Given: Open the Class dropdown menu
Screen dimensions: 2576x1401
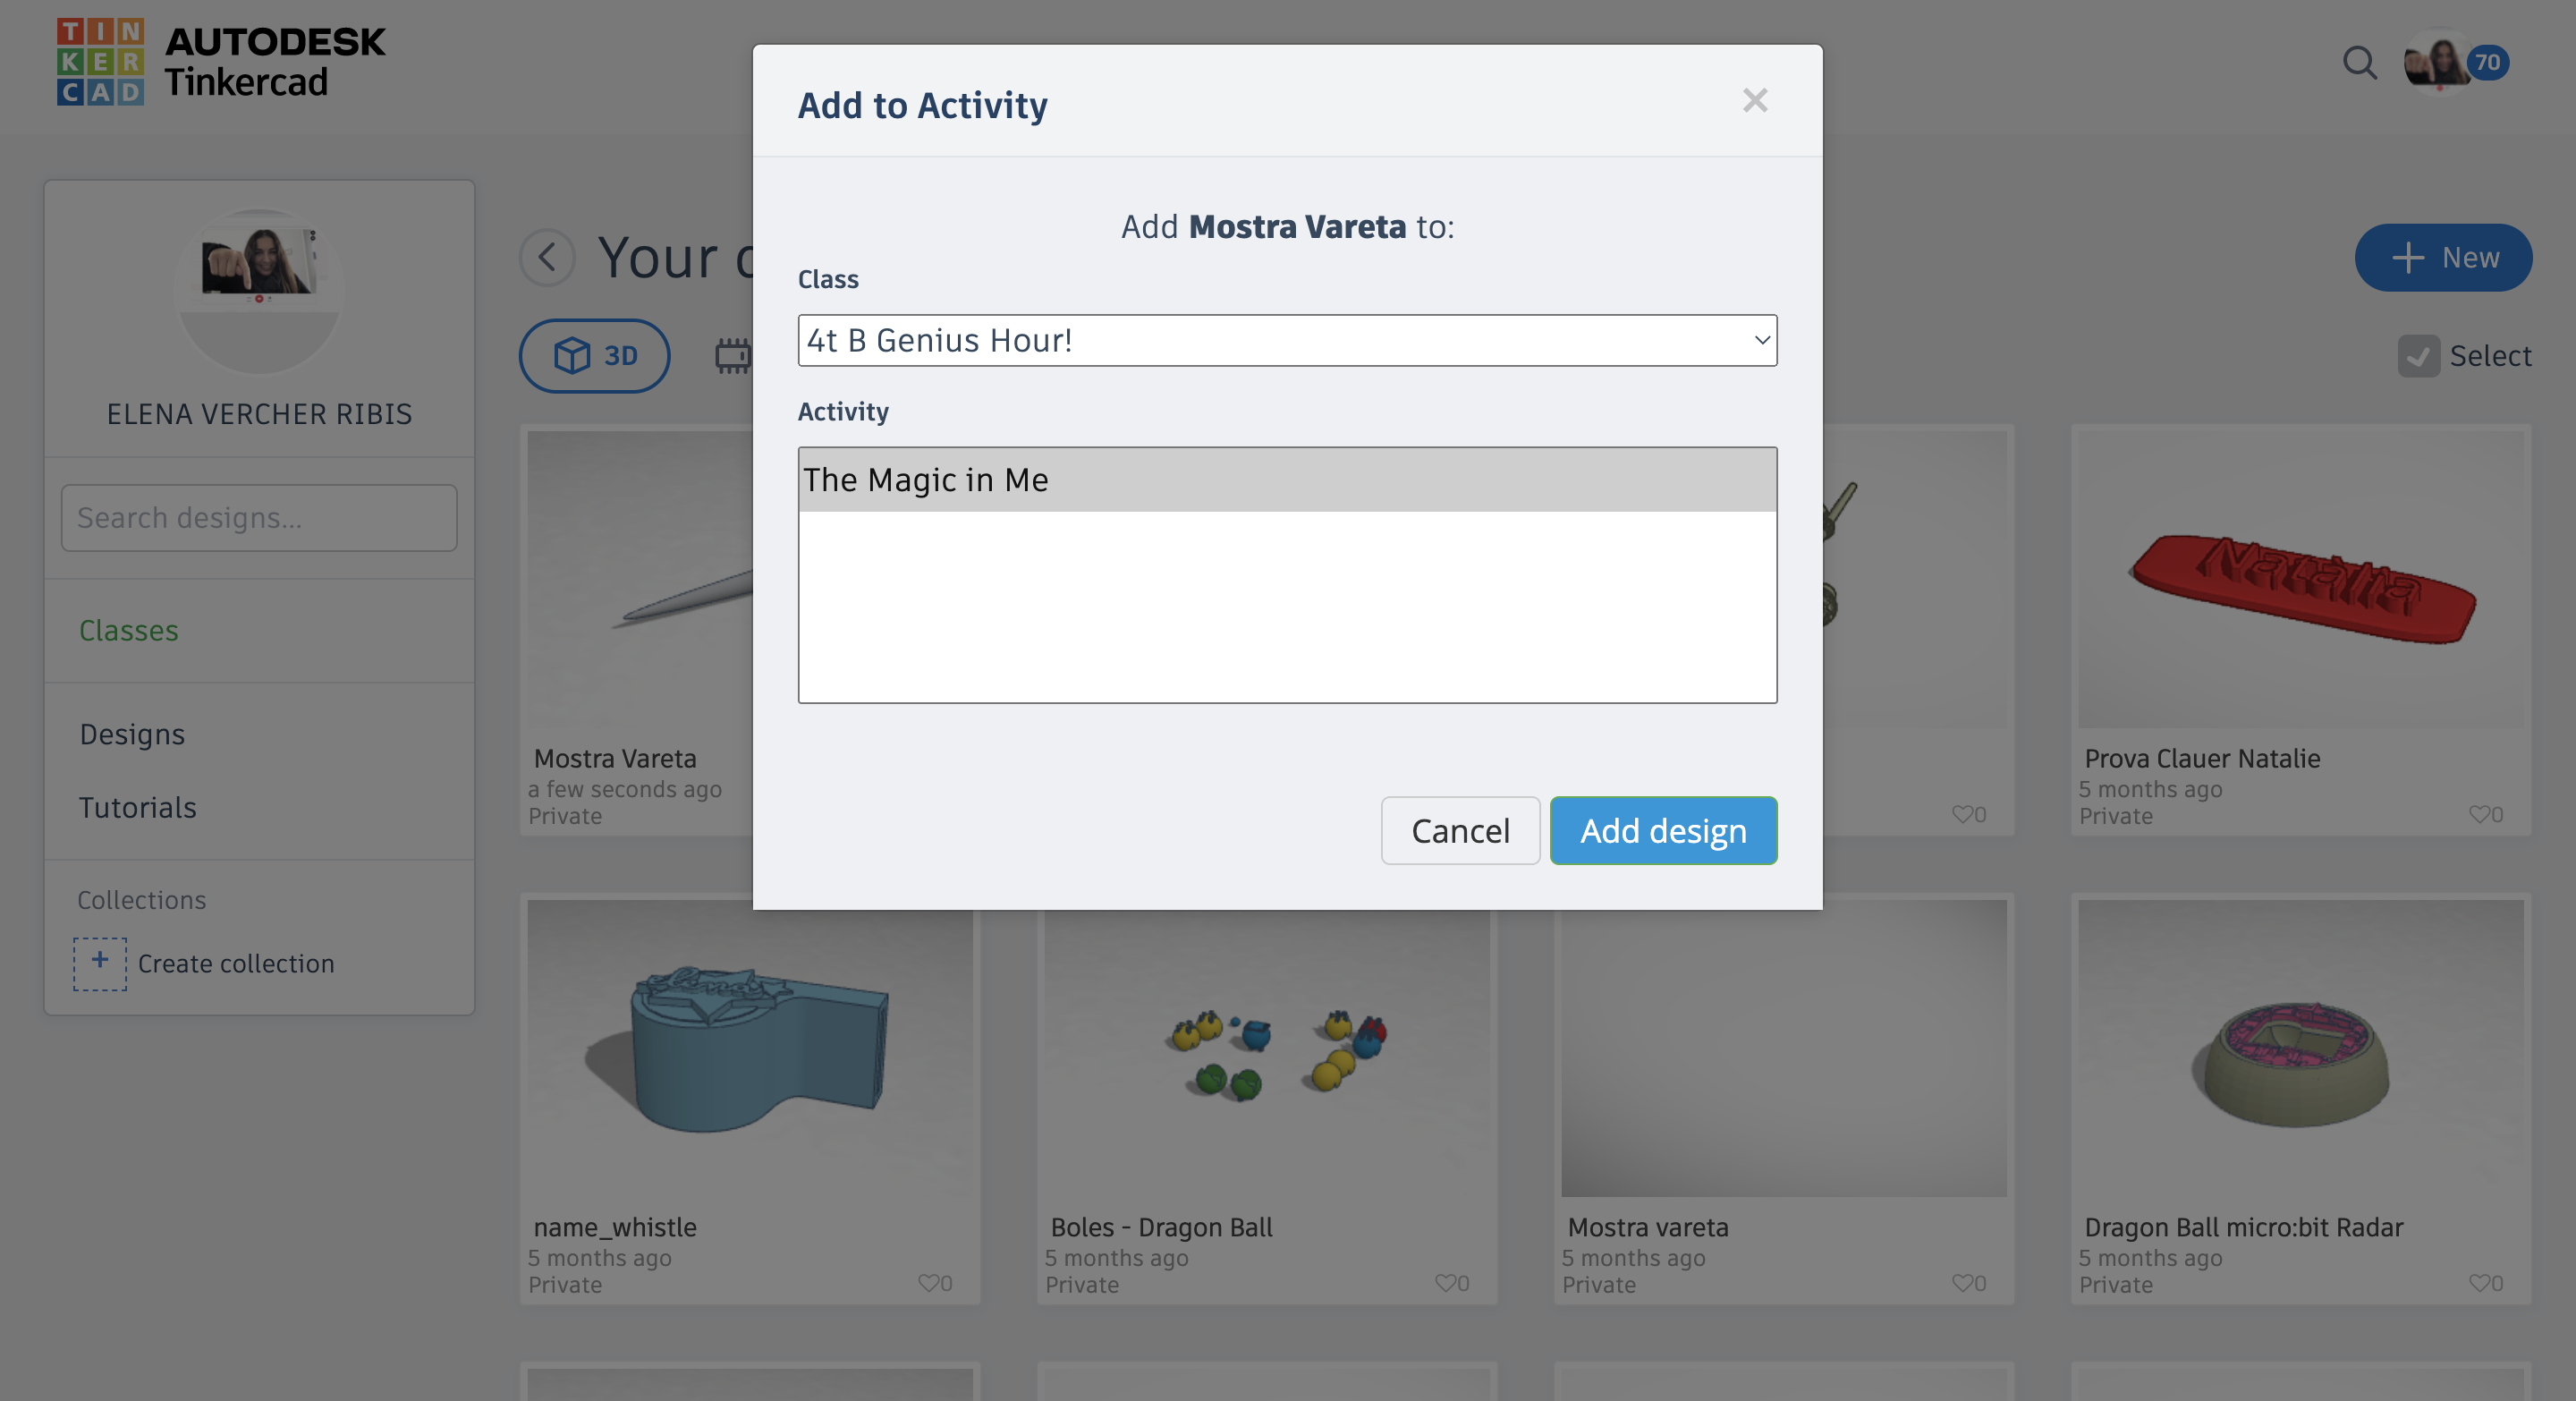Looking at the screenshot, I should (1287, 341).
